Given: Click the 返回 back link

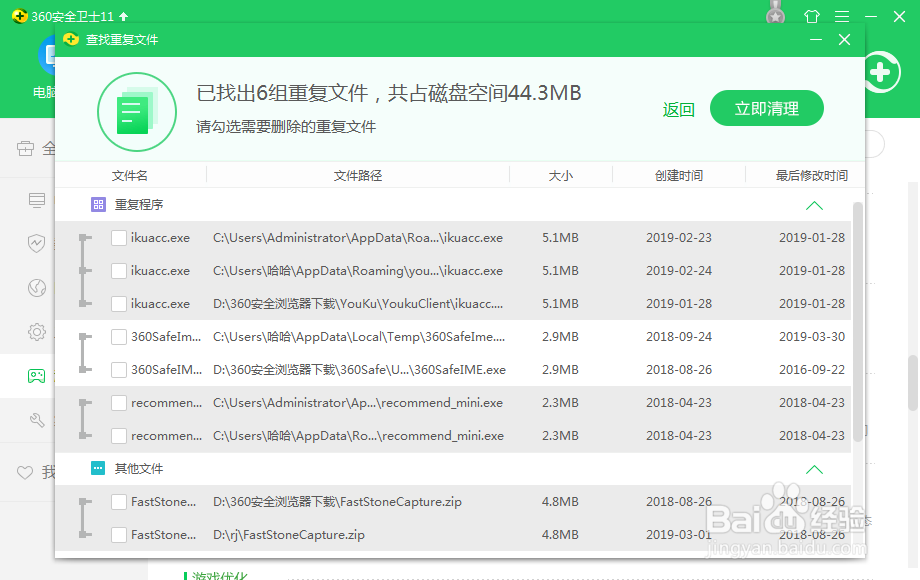Looking at the screenshot, I should [x=679, y=109].
